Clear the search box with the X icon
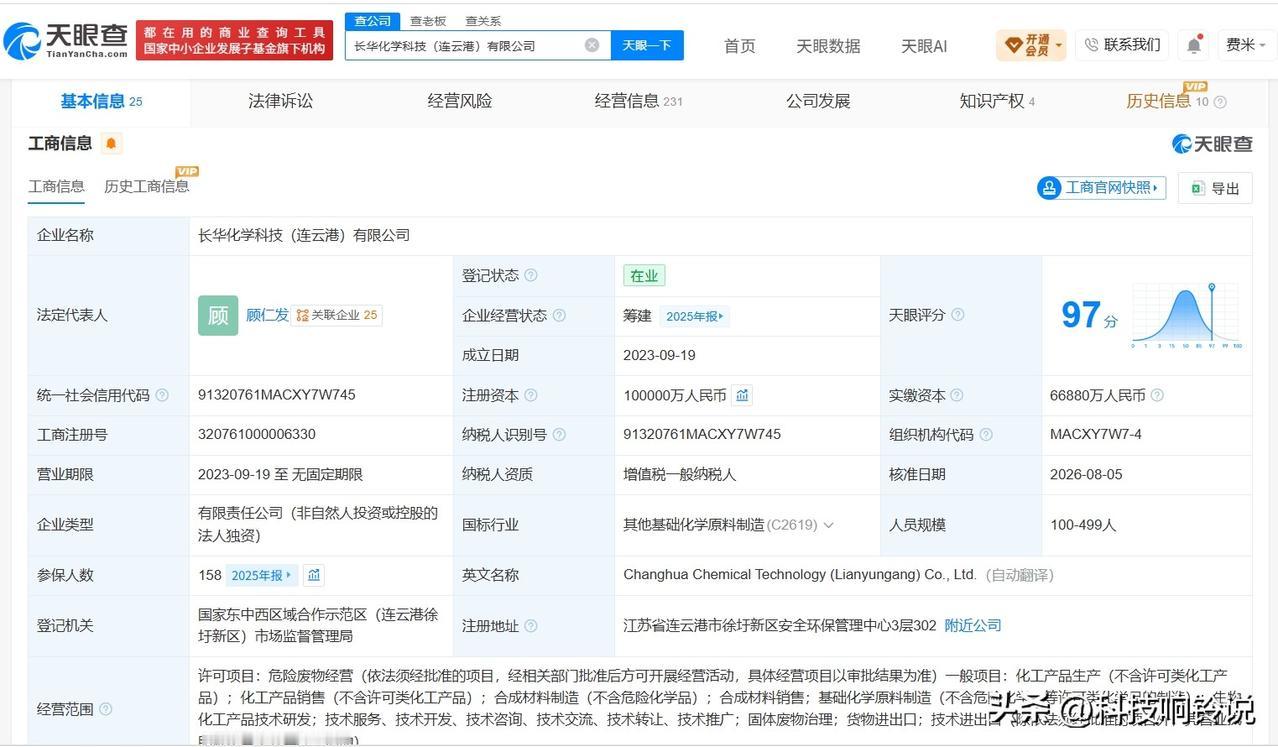This screenshot has width=1278, height=747. click(x=592, y=45)
